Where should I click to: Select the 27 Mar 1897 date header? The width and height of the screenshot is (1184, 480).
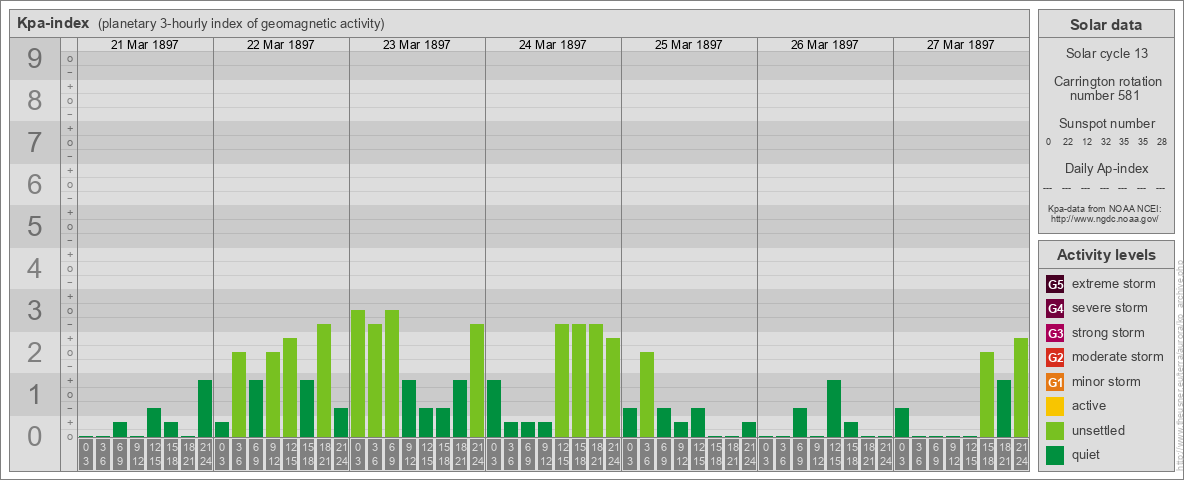pyautogui.click(x=960, y=45)
